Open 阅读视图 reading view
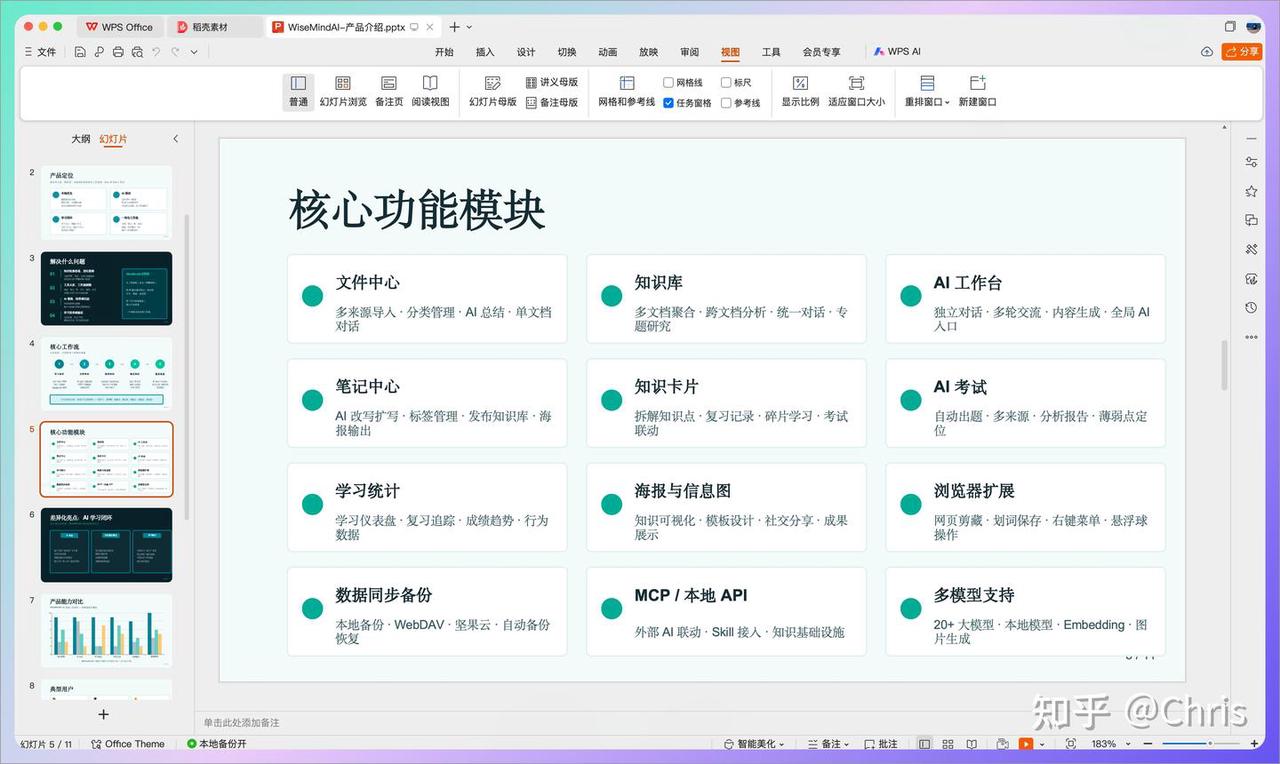 point(430,91)
